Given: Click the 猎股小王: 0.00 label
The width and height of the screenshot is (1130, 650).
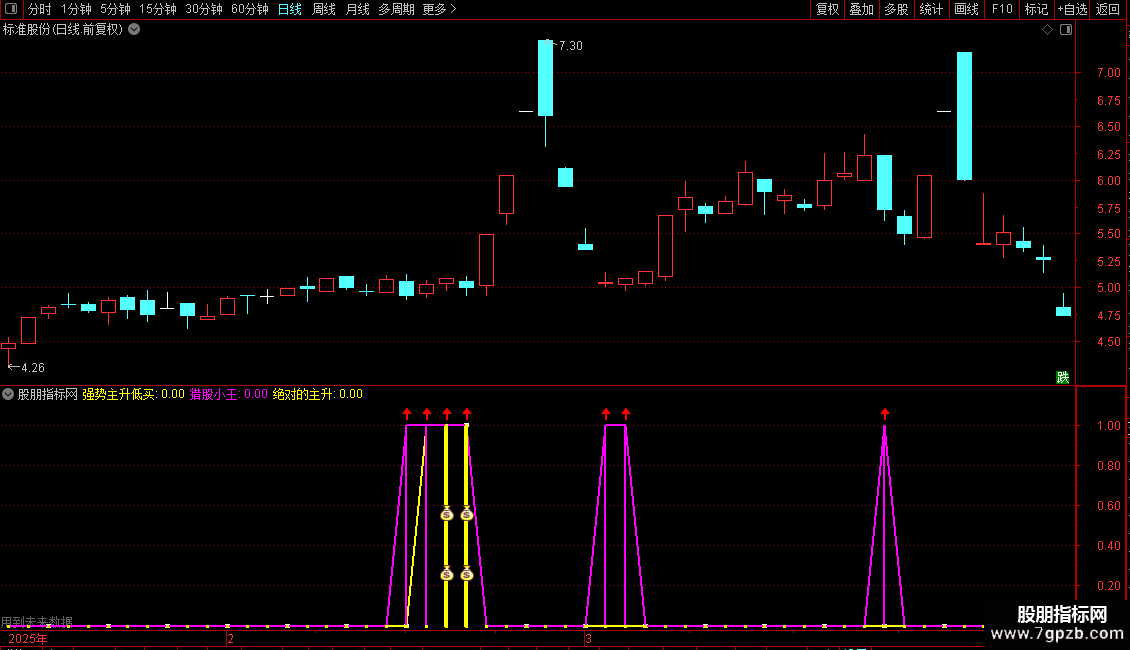Looking at the screenshot, I should tap(228, 394).
